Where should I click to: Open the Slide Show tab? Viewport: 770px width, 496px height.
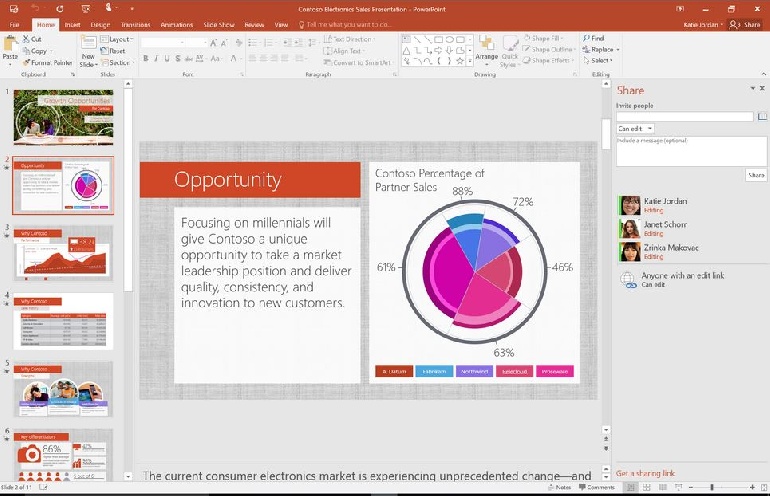tap(219, 25)
